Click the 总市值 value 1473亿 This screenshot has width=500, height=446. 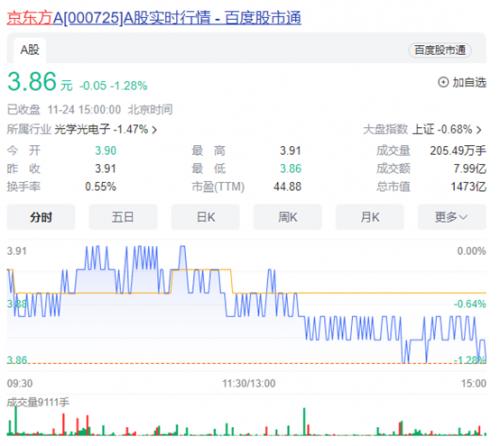pos(469,187)
